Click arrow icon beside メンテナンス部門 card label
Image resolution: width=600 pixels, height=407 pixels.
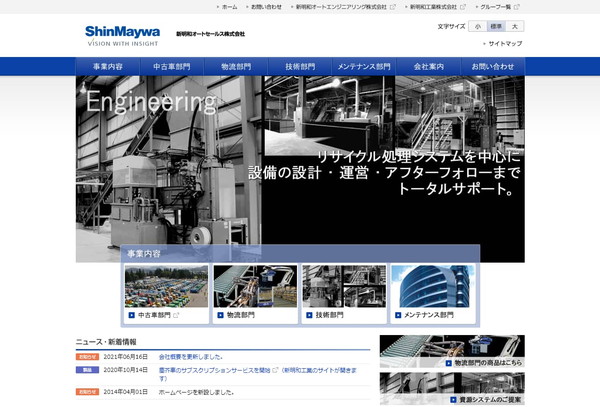pos(398,315)
